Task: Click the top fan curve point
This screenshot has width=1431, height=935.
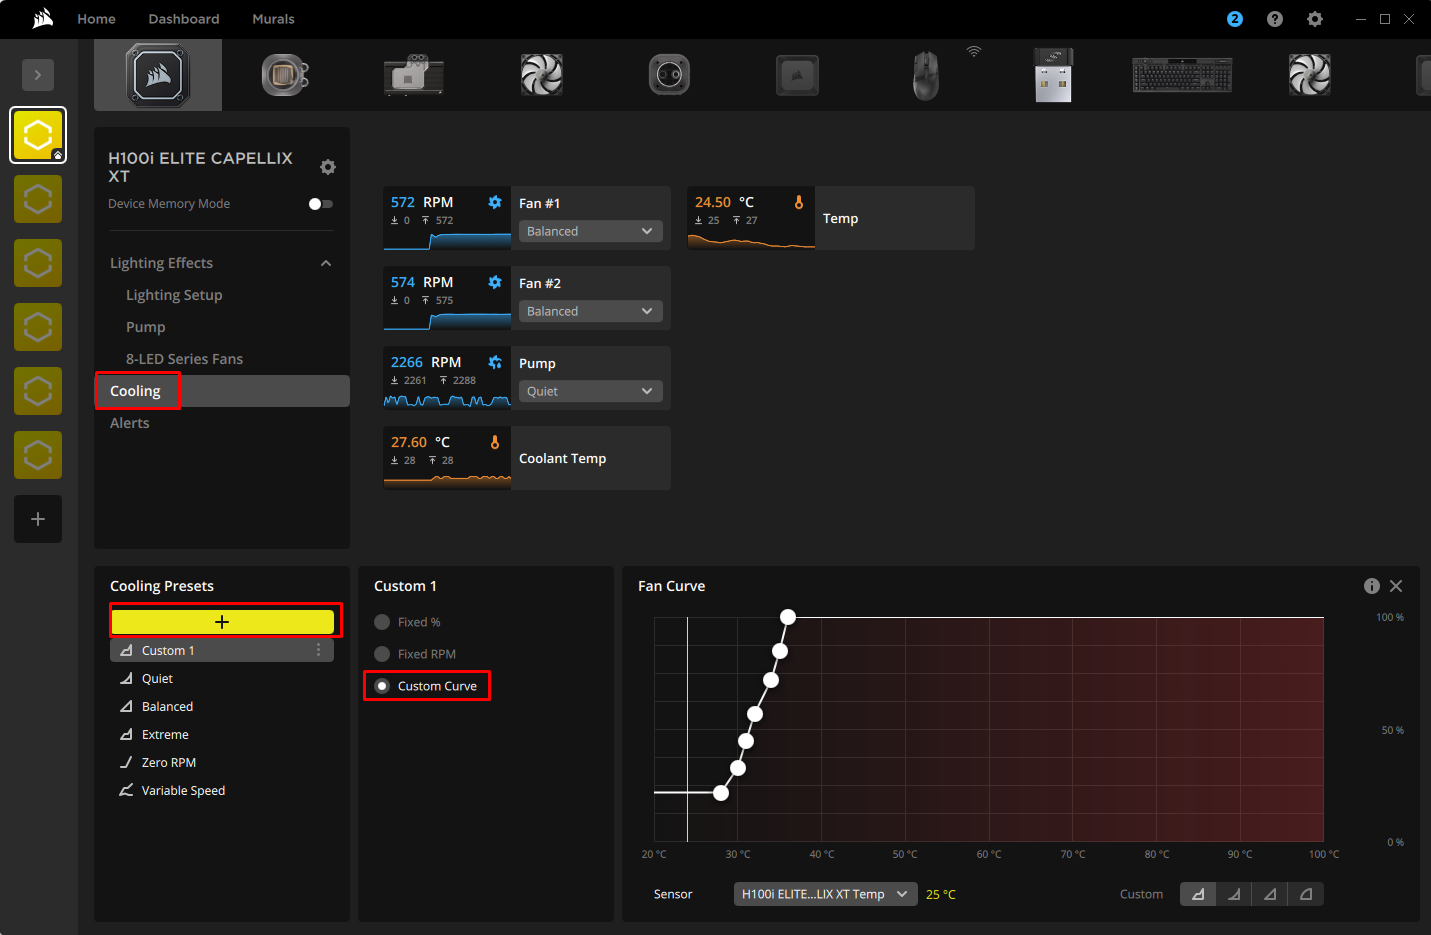Action: pos(788,617)
